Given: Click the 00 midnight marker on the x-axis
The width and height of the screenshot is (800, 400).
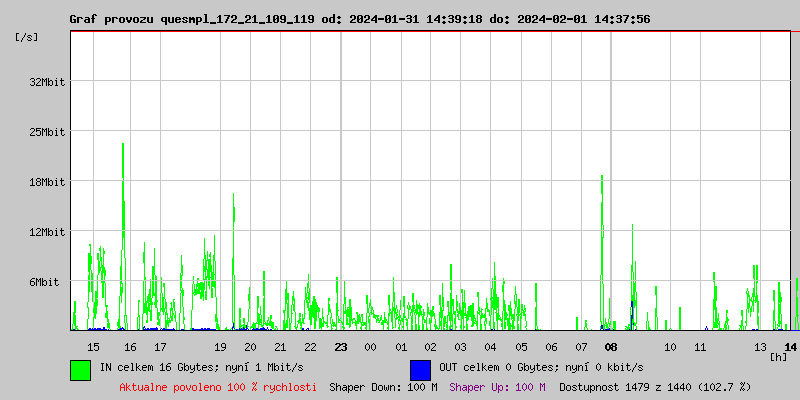Looking at the screenshot, I should (x=370, y=347).
